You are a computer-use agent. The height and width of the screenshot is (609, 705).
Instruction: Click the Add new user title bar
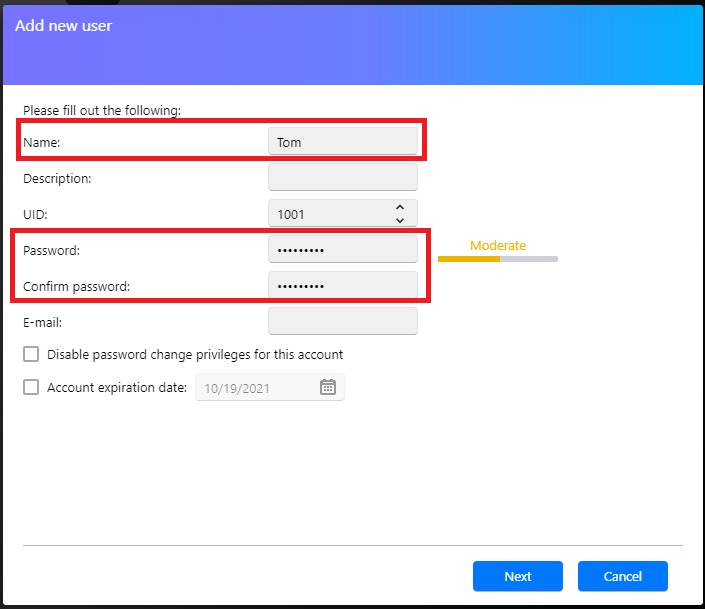pos(63,26)
